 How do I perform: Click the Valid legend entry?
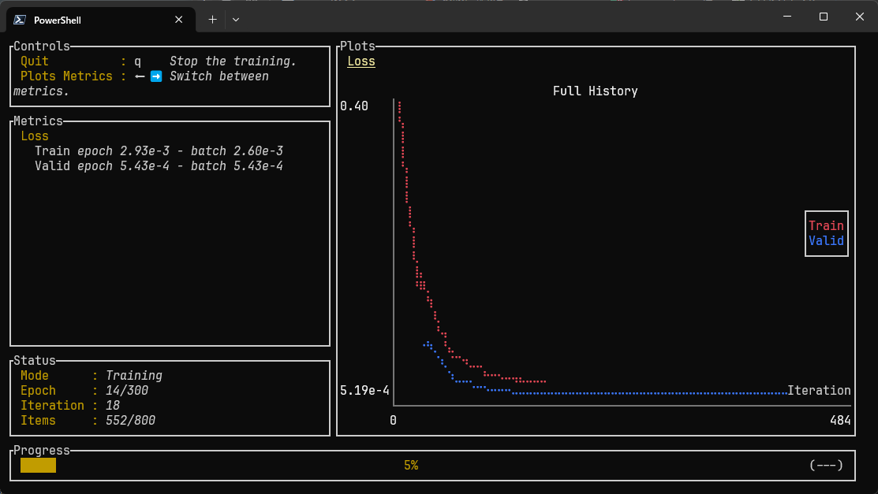click(x=826, y=241)
